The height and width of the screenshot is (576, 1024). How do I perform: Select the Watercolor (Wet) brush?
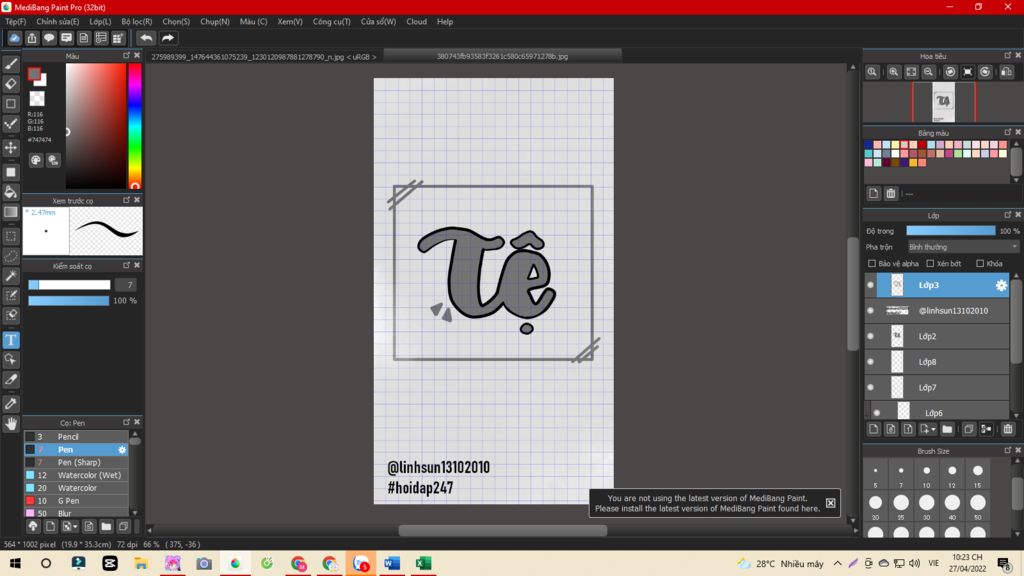(76, 475)
